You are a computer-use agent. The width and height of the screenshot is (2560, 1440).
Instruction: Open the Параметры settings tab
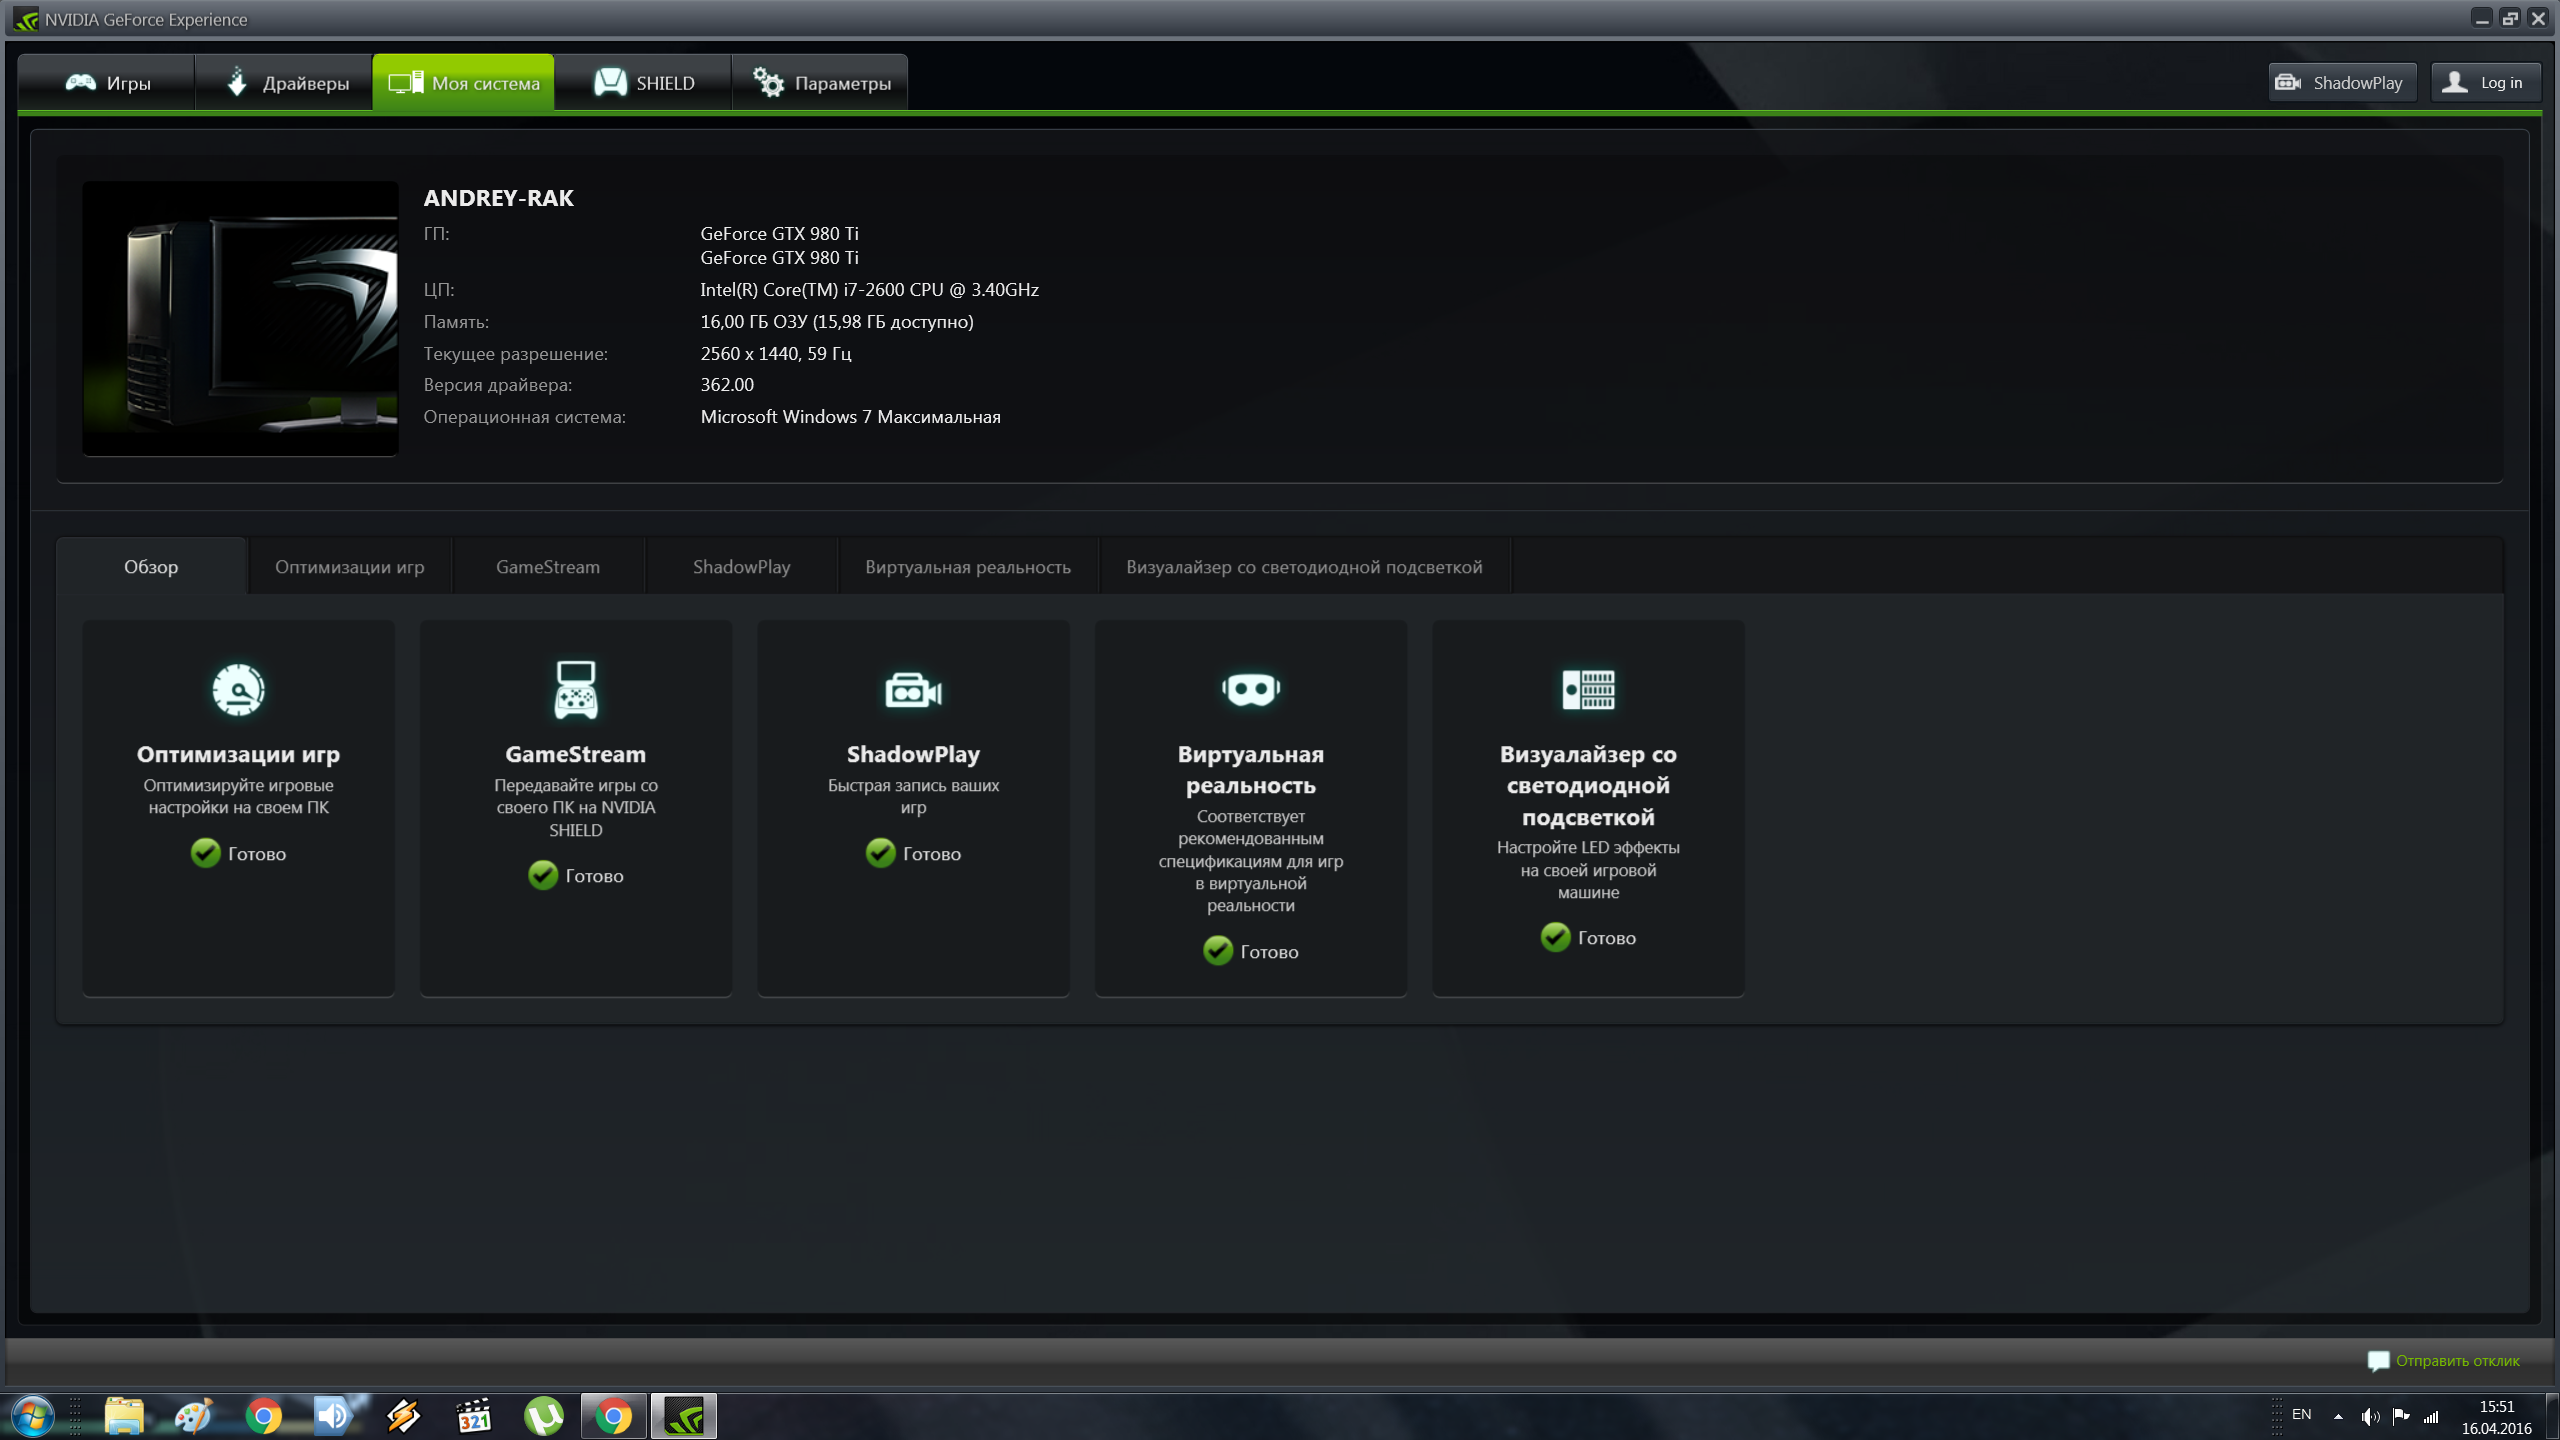pyautogui.click(x=821, y=83)
